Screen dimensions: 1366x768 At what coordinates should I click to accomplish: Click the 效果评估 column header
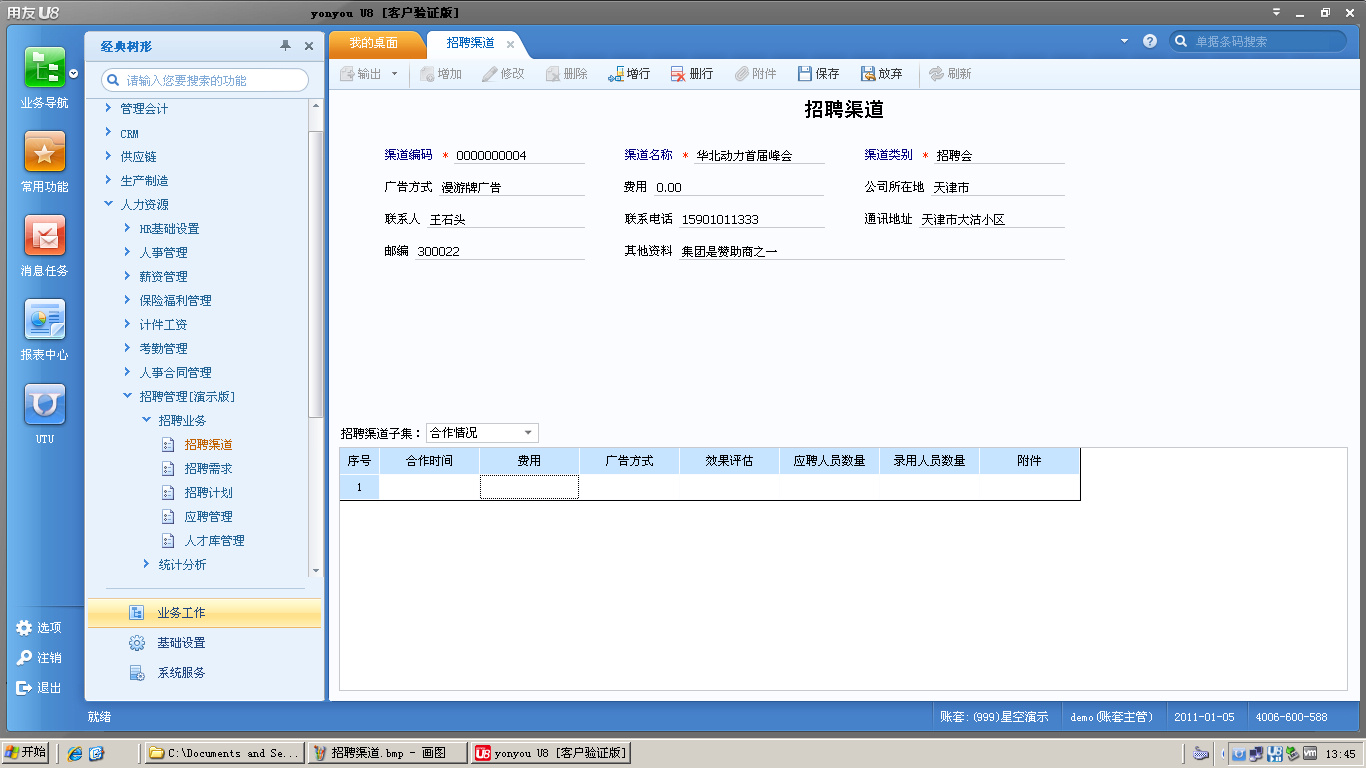coord(729,461)
